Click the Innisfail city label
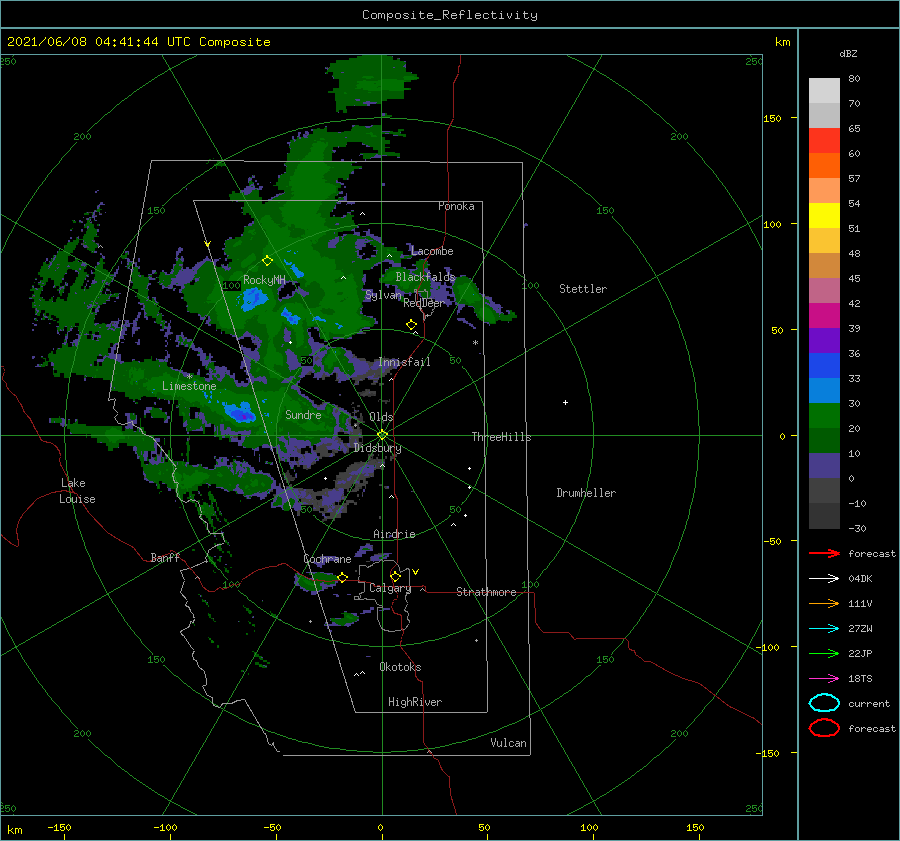Screen dimensions: 900x841 404,362
